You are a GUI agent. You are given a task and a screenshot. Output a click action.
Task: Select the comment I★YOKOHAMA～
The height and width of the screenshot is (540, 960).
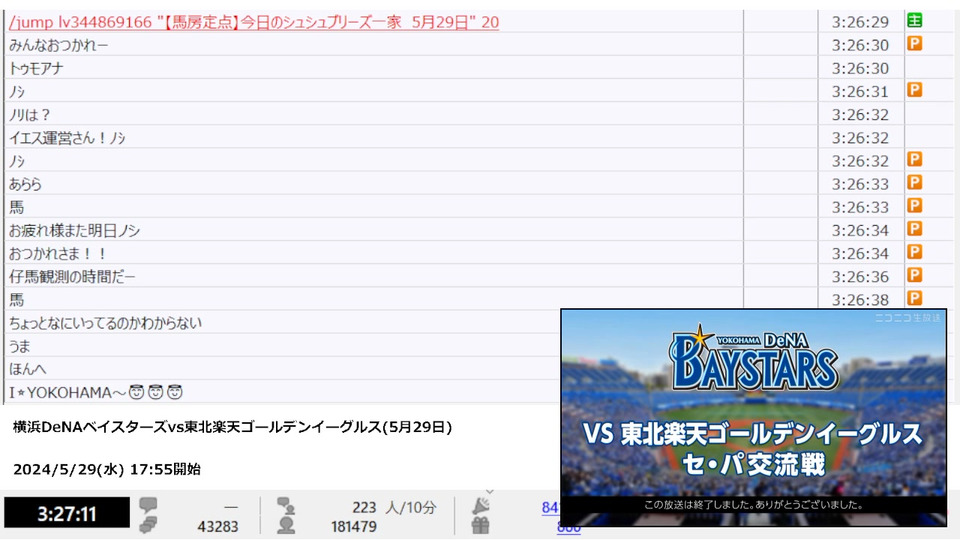96,392
